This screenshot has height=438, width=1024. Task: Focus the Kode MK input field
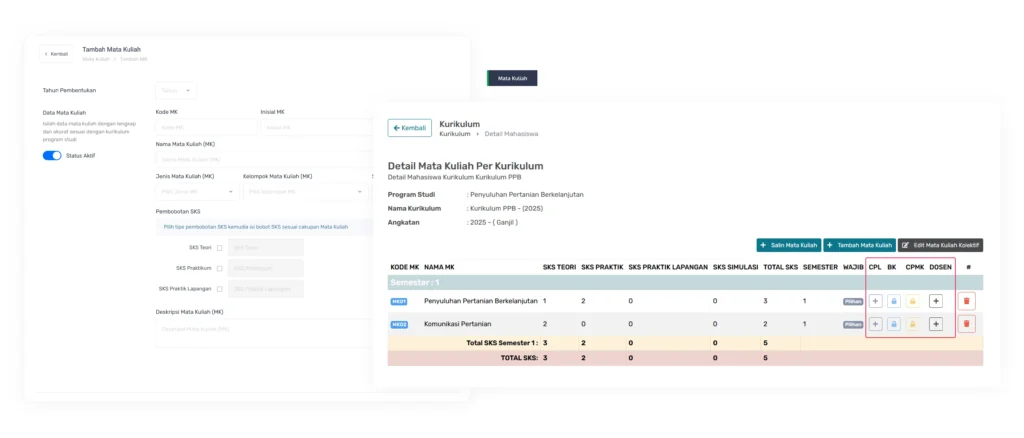tap(206, 127)
